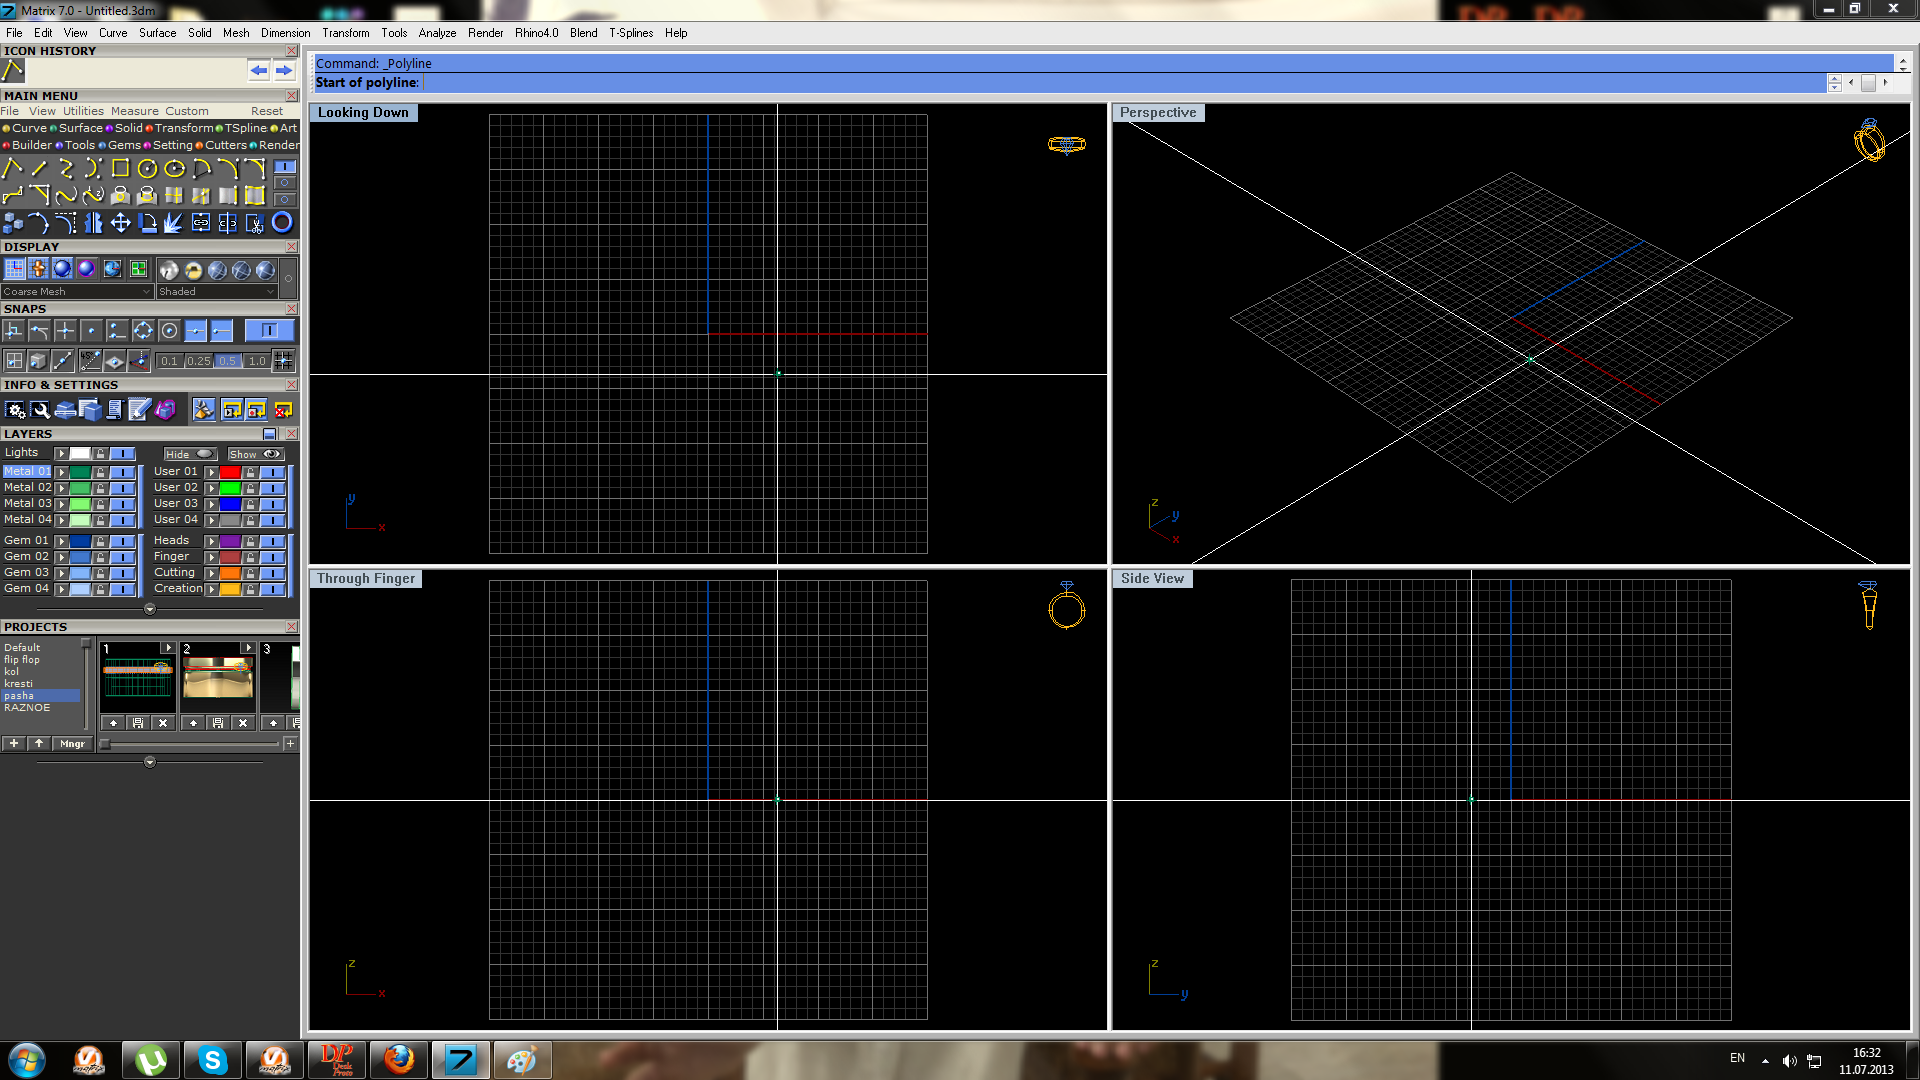The width and height of the screenshot is (1920, 1080).
Task: Toggle the master snaps on/off switch
Action: pyautogui.click(x=269, y=331)
